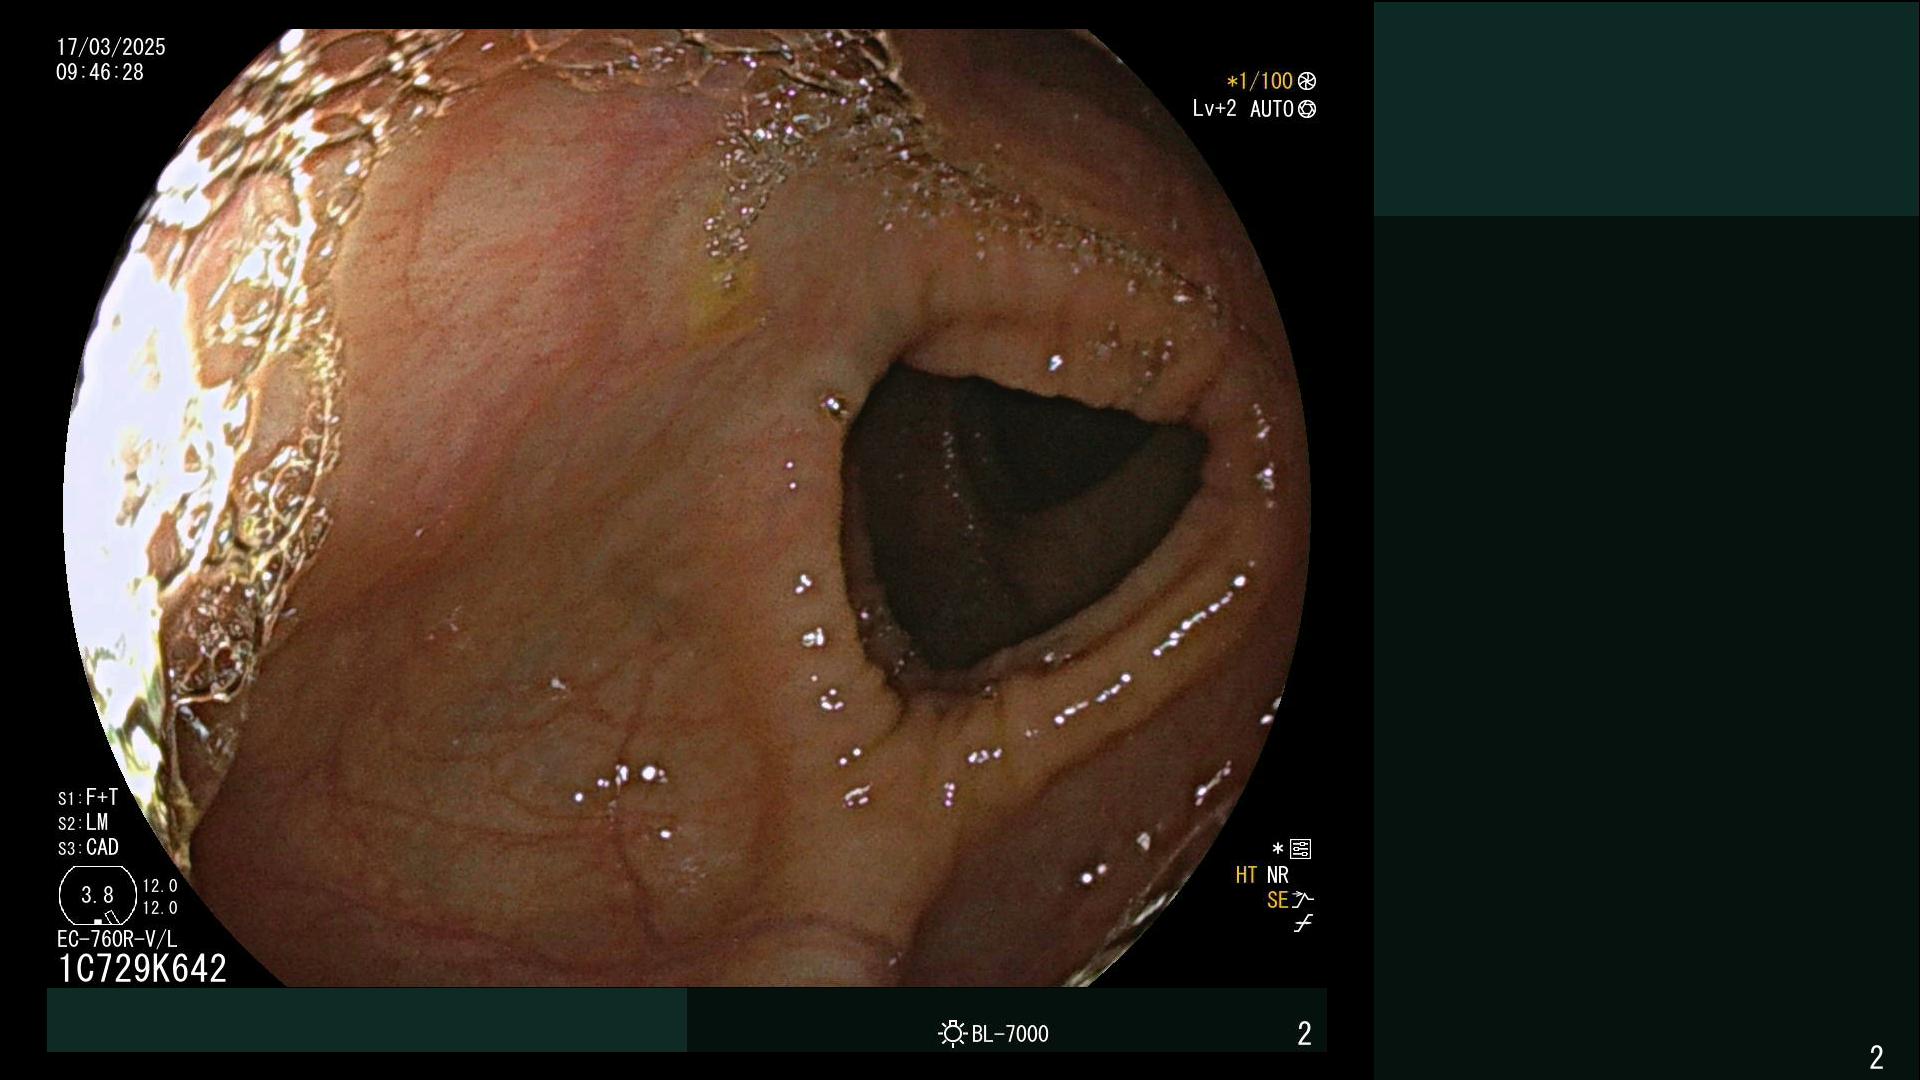Click the teal header block in right panel
Viewport: 1920px width, 1080px height.
pyautogui.click(x=1646, y=109)
